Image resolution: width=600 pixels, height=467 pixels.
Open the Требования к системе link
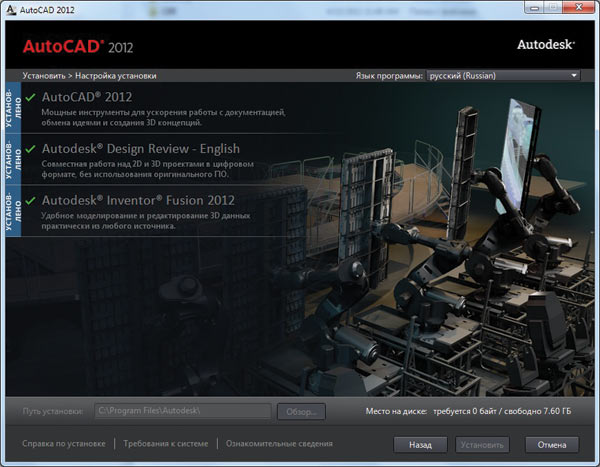click(x=166, y=444)
